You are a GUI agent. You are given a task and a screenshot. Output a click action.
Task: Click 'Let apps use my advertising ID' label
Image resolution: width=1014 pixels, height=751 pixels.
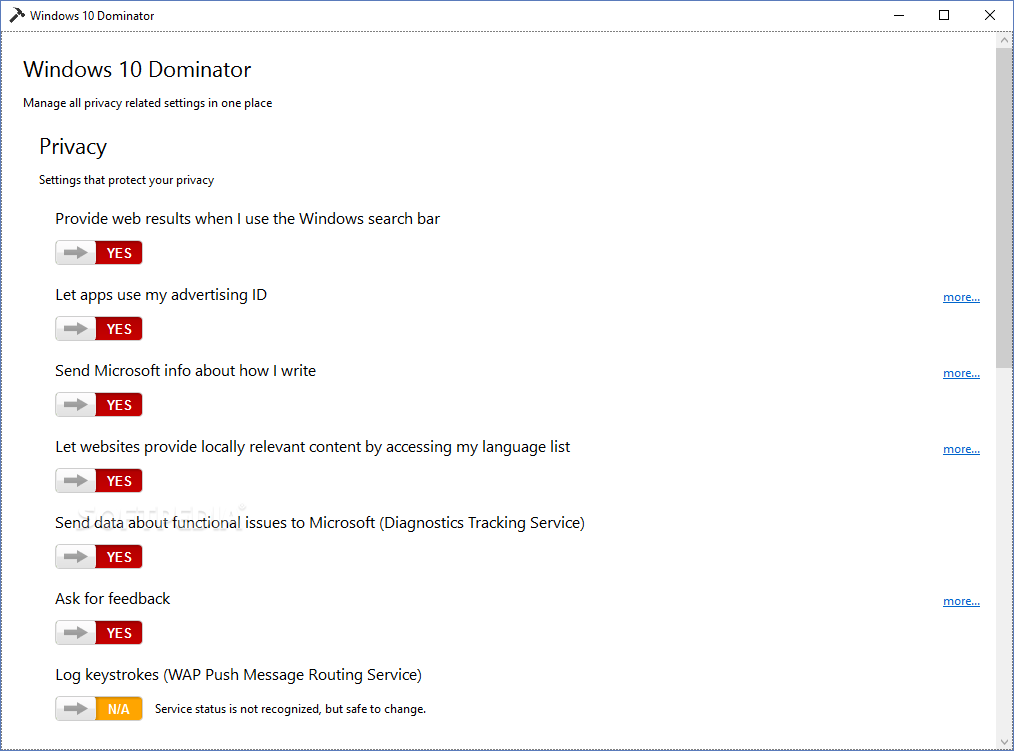[x=161, y=295]
